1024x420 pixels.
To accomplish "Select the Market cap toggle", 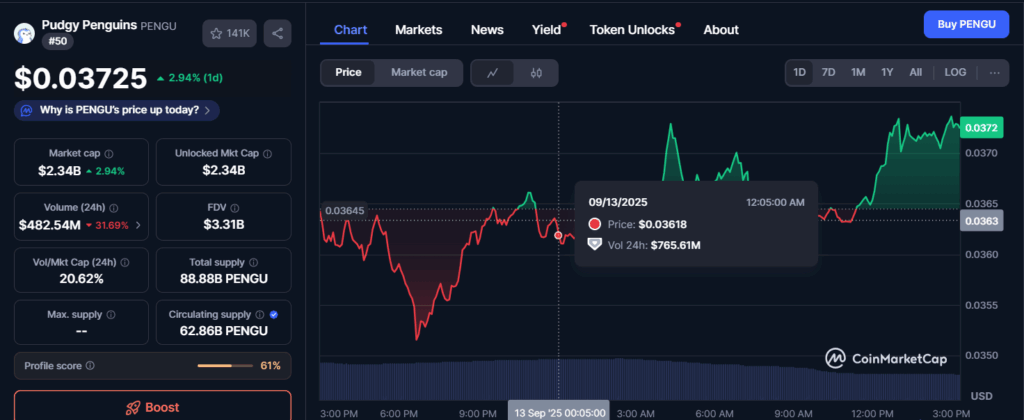I will click(419, 73).
